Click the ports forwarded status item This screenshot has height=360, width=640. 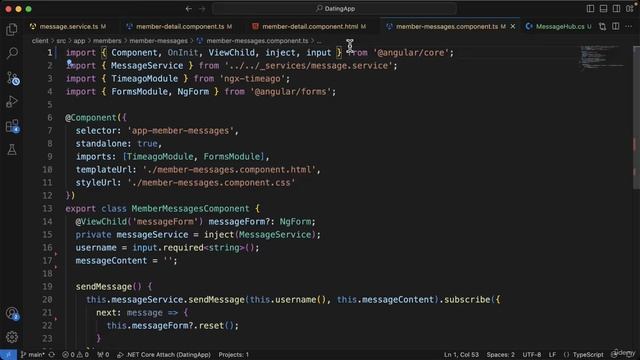tap(103, 355)
